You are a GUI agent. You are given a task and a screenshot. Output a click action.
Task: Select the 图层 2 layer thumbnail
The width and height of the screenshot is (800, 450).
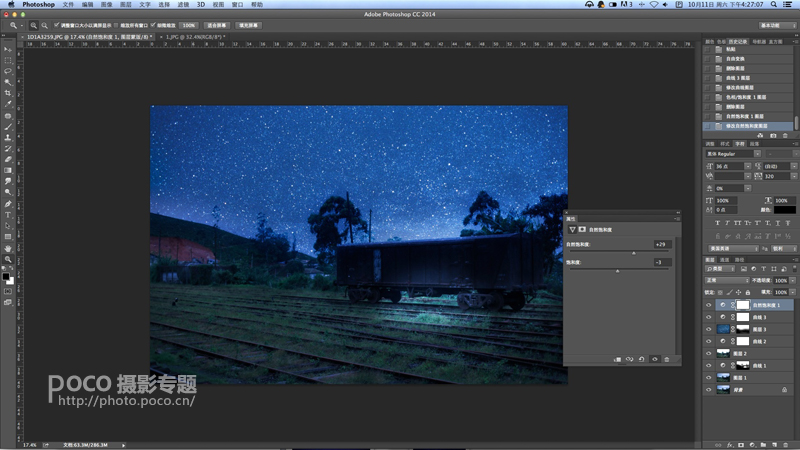pyautogui.click(x=723, y=353)
